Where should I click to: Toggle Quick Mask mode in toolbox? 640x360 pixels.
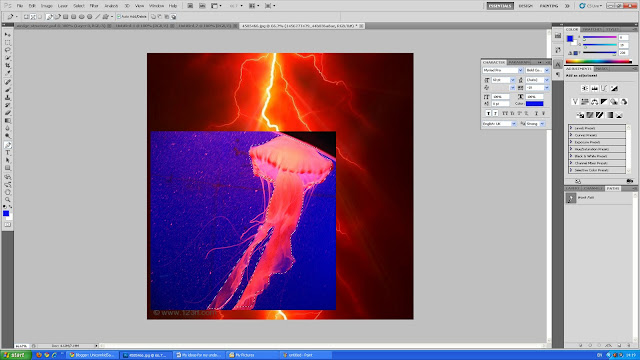pos(7,225)
